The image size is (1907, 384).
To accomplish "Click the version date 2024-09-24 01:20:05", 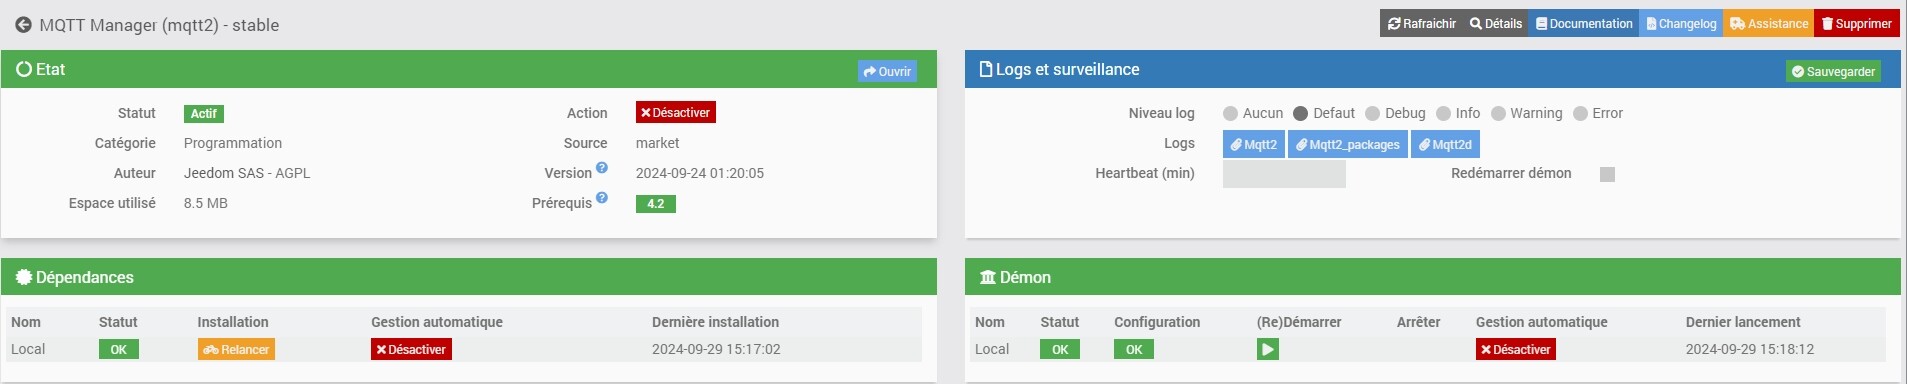I will point(700,173).
